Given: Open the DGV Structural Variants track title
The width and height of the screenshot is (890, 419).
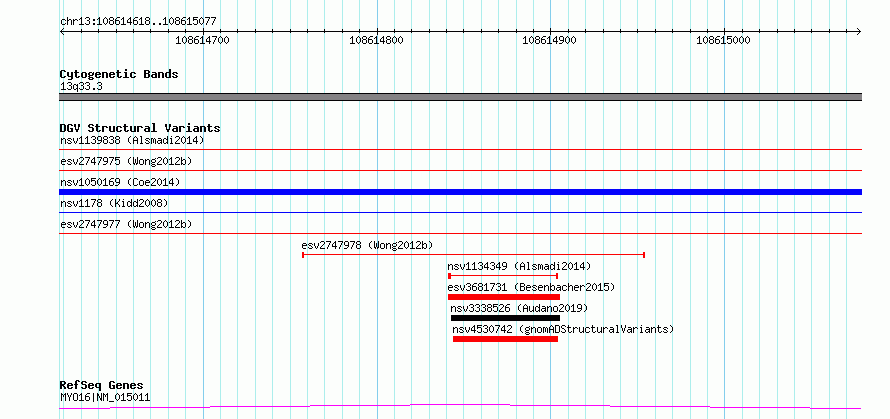Looking at the screenshot, I should tap(140, 128).
